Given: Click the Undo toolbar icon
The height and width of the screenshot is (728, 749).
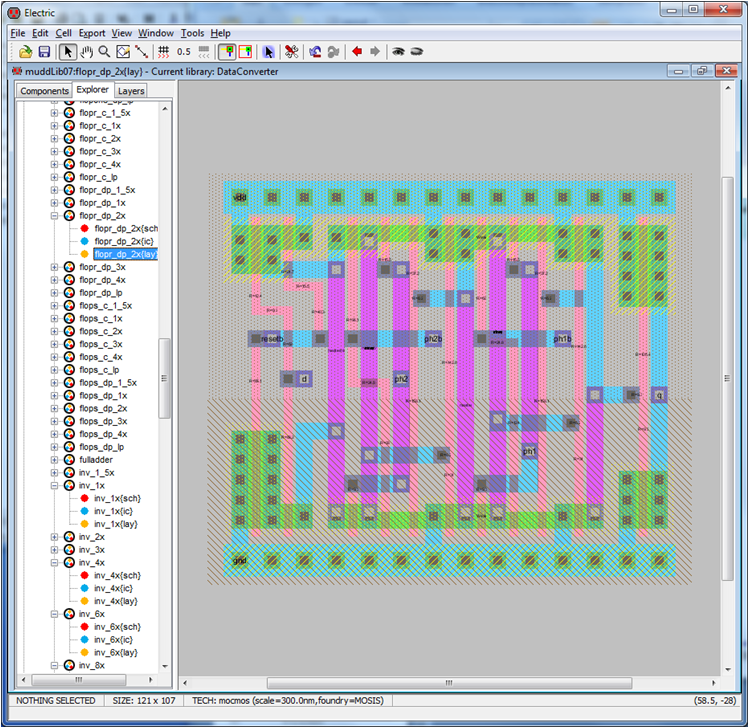Looking at the screenshot, I should pos(315,51).
